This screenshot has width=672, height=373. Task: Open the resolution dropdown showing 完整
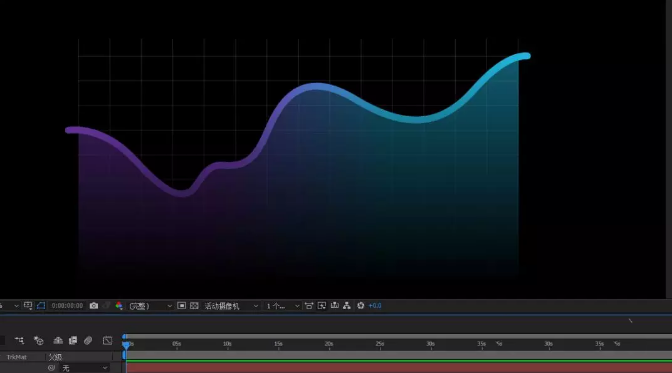(x=150, y=306)
